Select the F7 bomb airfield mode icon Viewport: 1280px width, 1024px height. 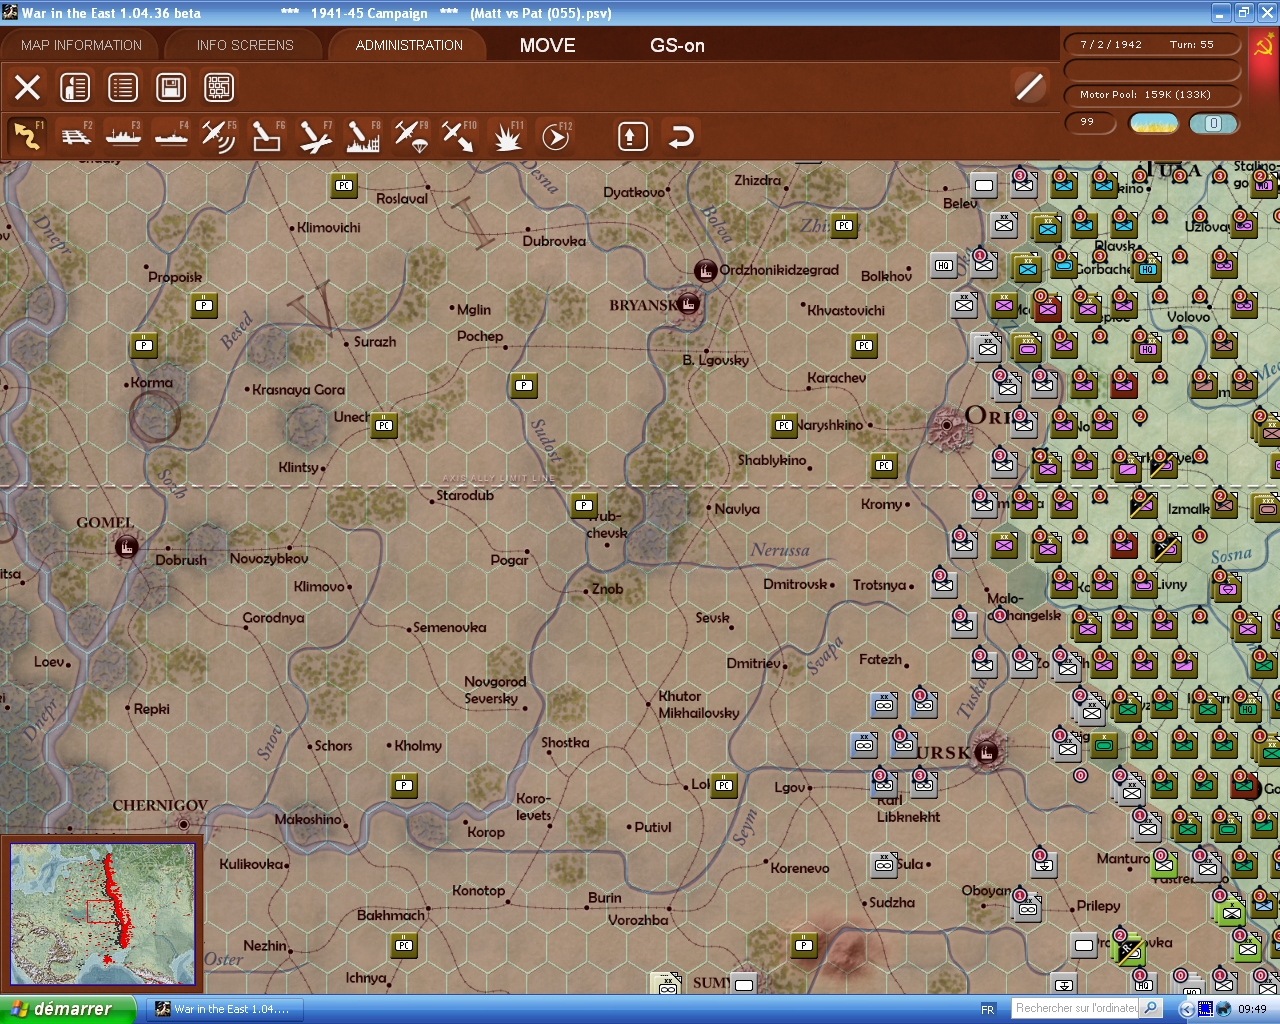pyautogui.click(x=315, y=136)
